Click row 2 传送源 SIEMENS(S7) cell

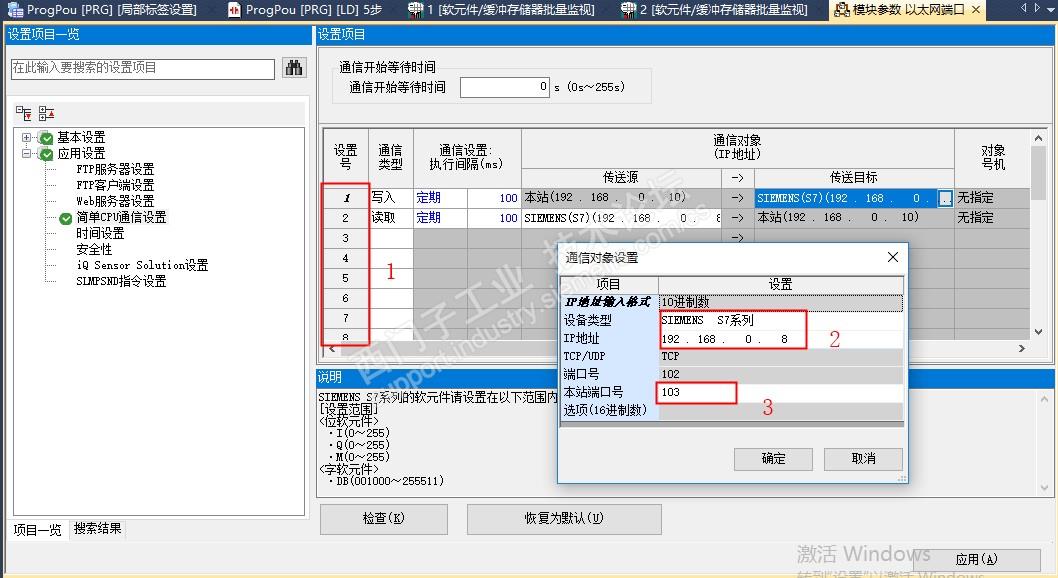(x=621, y=218)
